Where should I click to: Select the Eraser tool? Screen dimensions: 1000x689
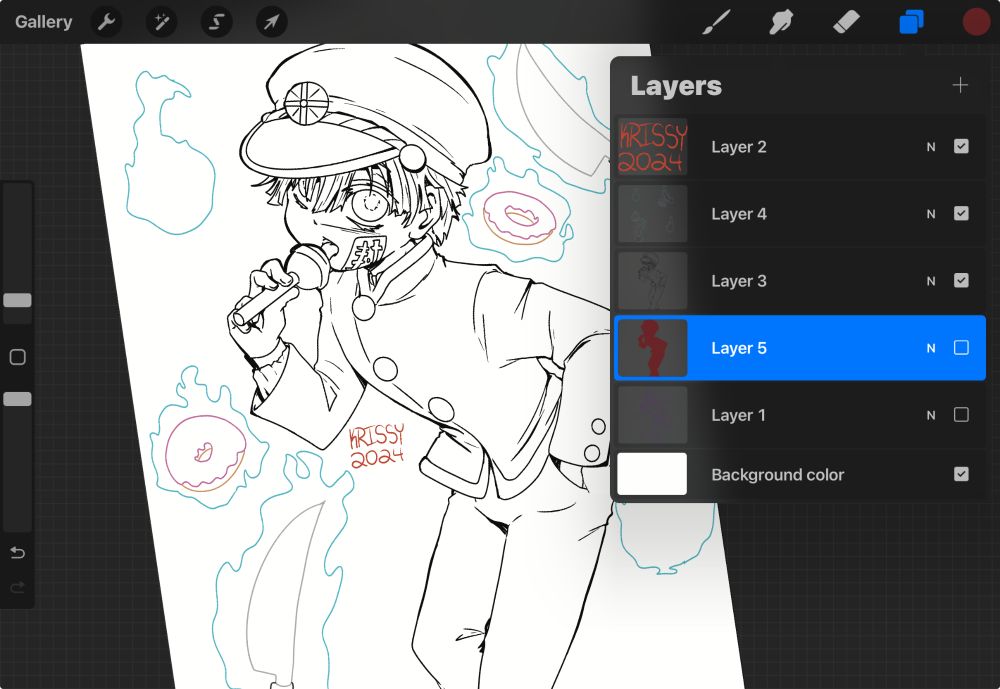(847, 22)
